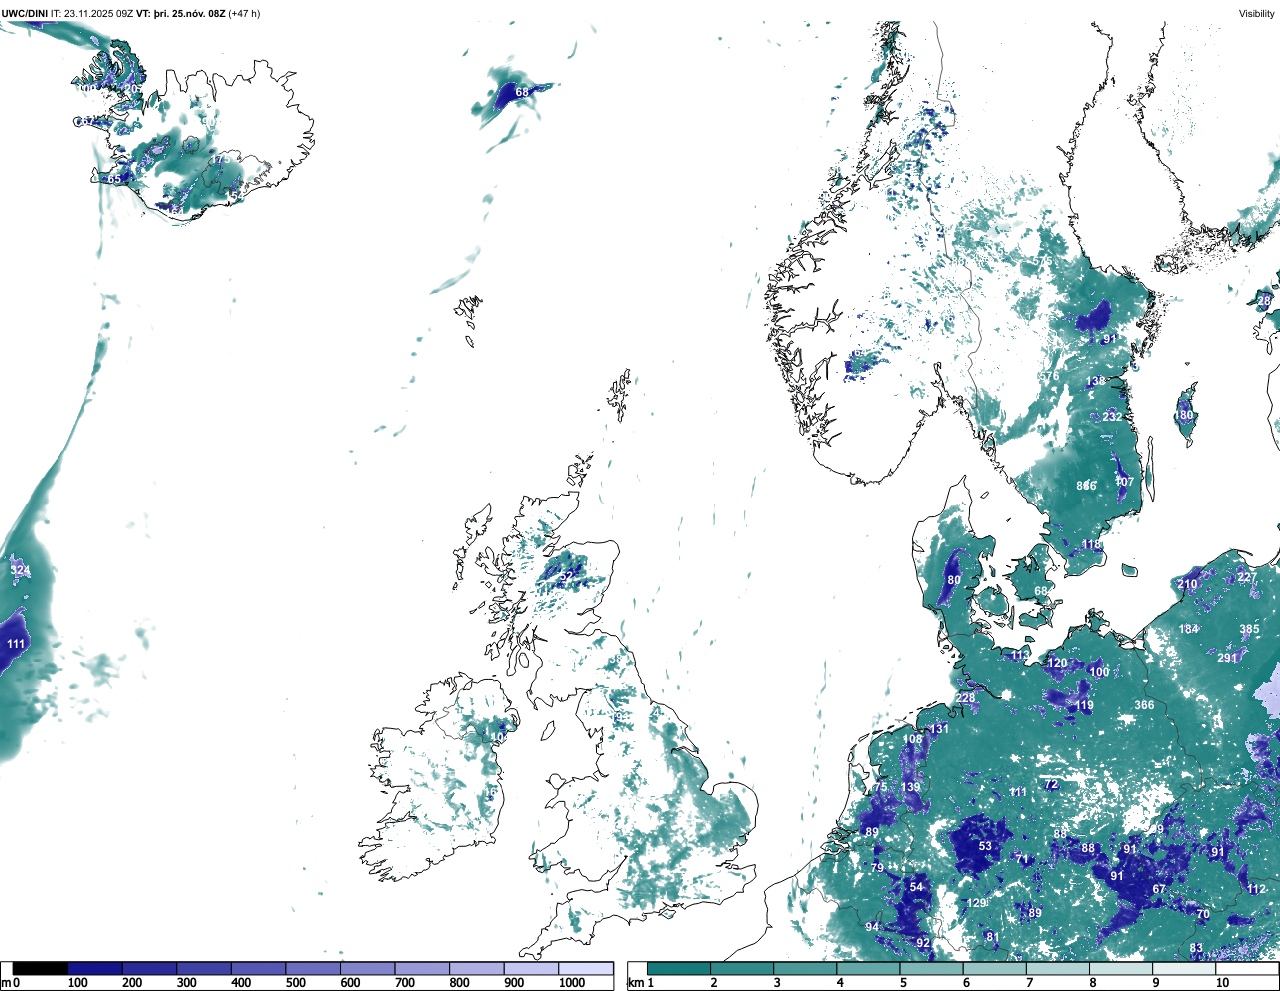Pick the 5–6 km teal legend swatch

coord(931,969)
